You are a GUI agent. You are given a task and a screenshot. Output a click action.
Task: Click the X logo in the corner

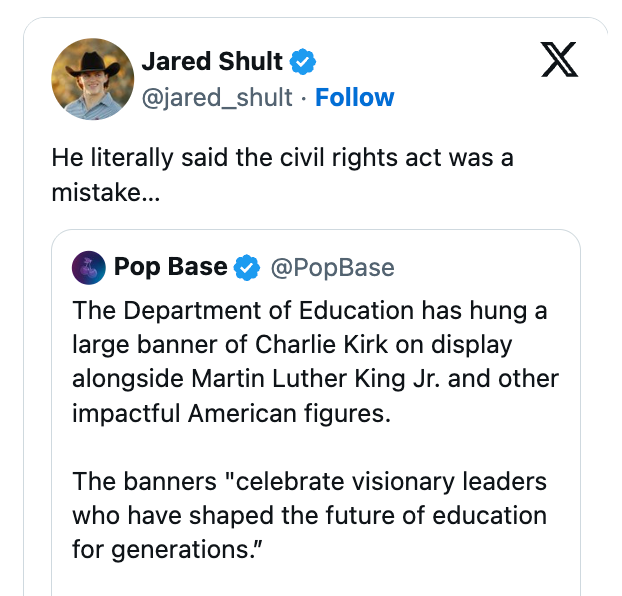559,59
